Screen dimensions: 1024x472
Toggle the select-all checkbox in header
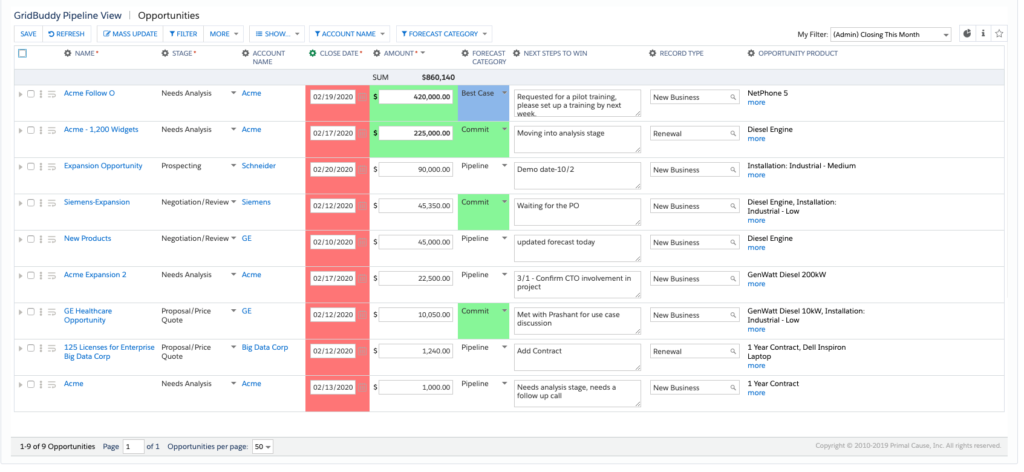[x=22, y=54]
